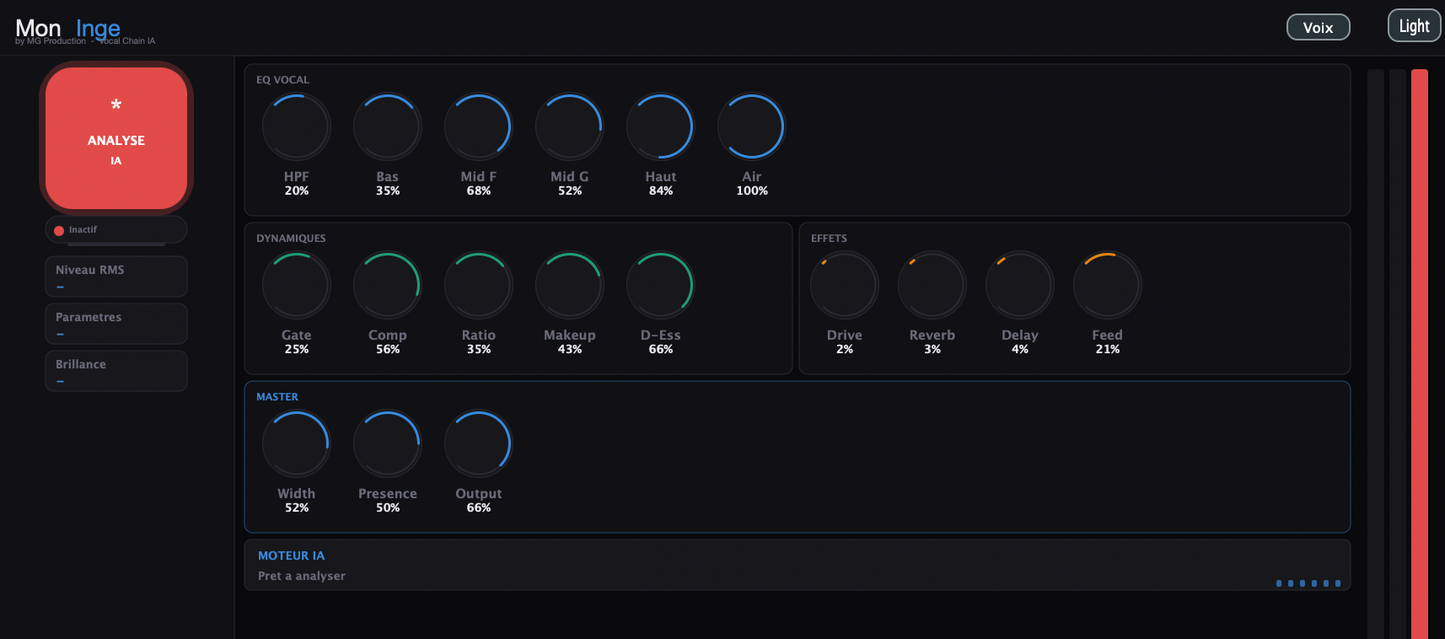Screen dimensions: 1445x639
Task: Click the Delay knob
Action: coord(1020,285)
